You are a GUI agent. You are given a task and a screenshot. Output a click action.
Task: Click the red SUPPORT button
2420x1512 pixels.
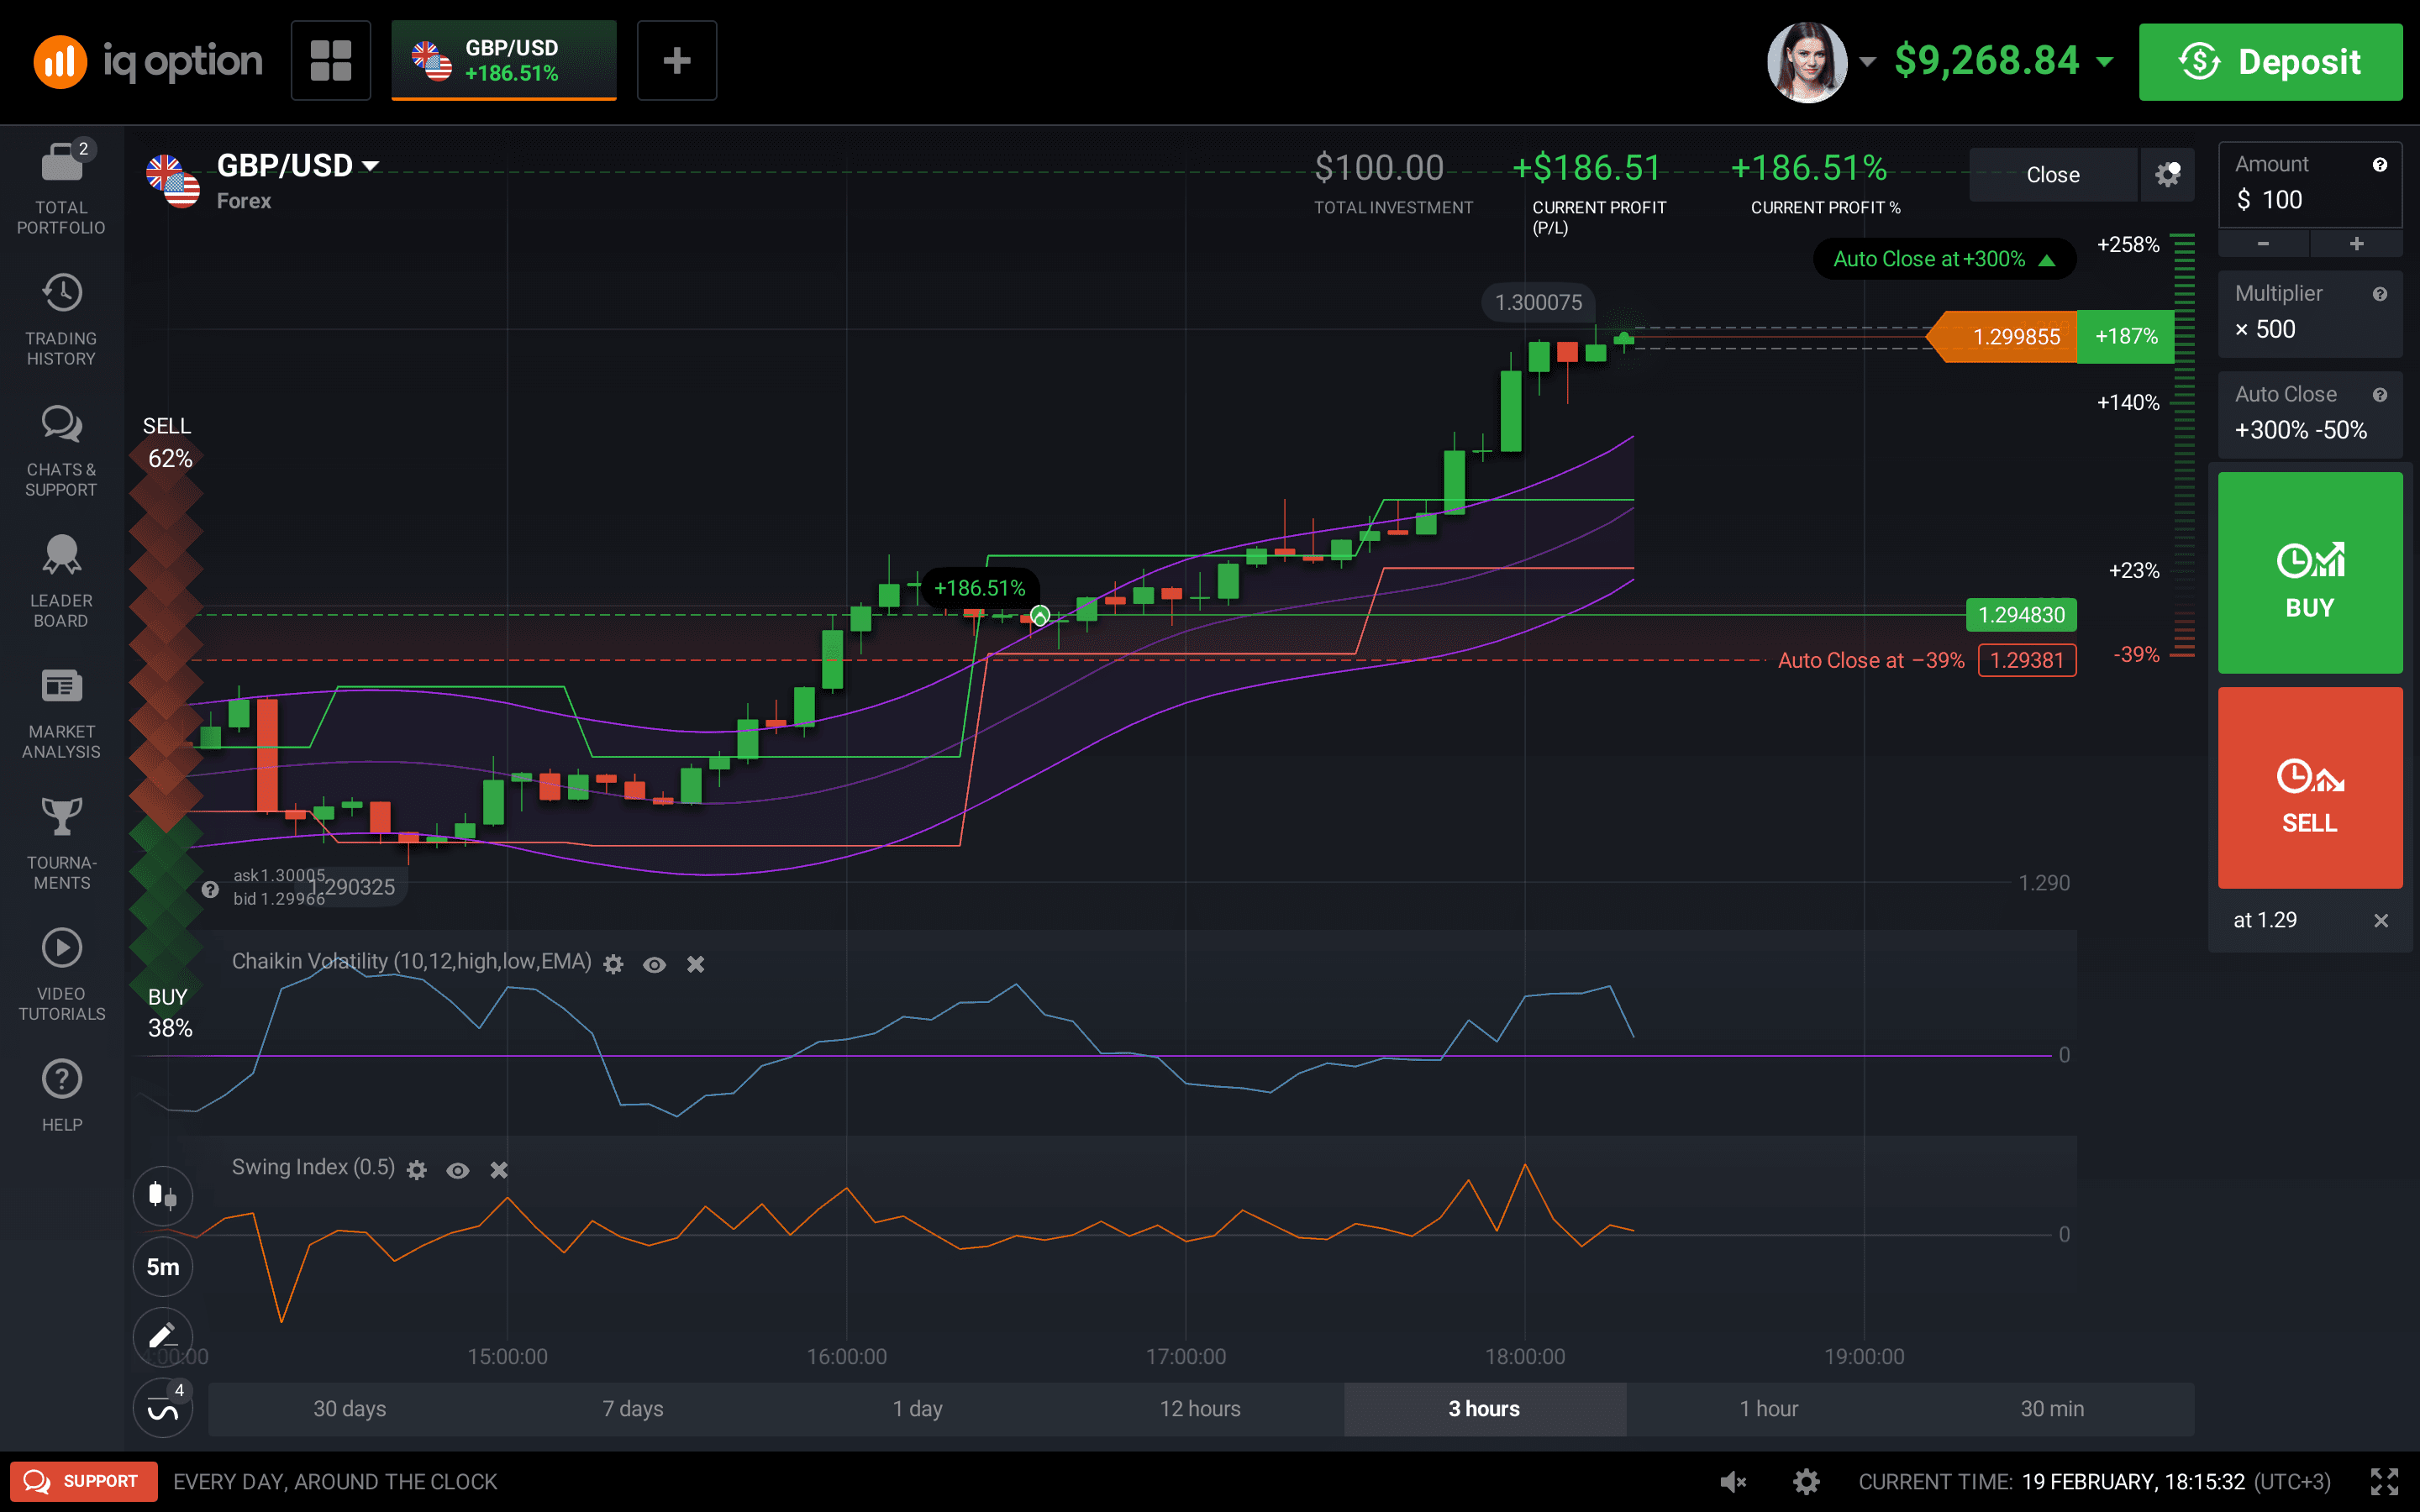[84, 1481]
